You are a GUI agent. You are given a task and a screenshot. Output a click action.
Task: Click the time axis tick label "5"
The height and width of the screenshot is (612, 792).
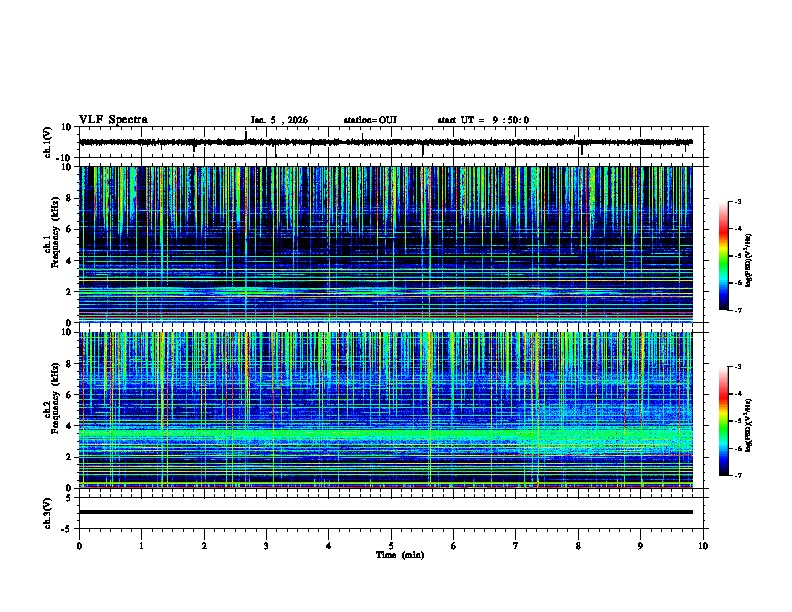coord(391,546)
